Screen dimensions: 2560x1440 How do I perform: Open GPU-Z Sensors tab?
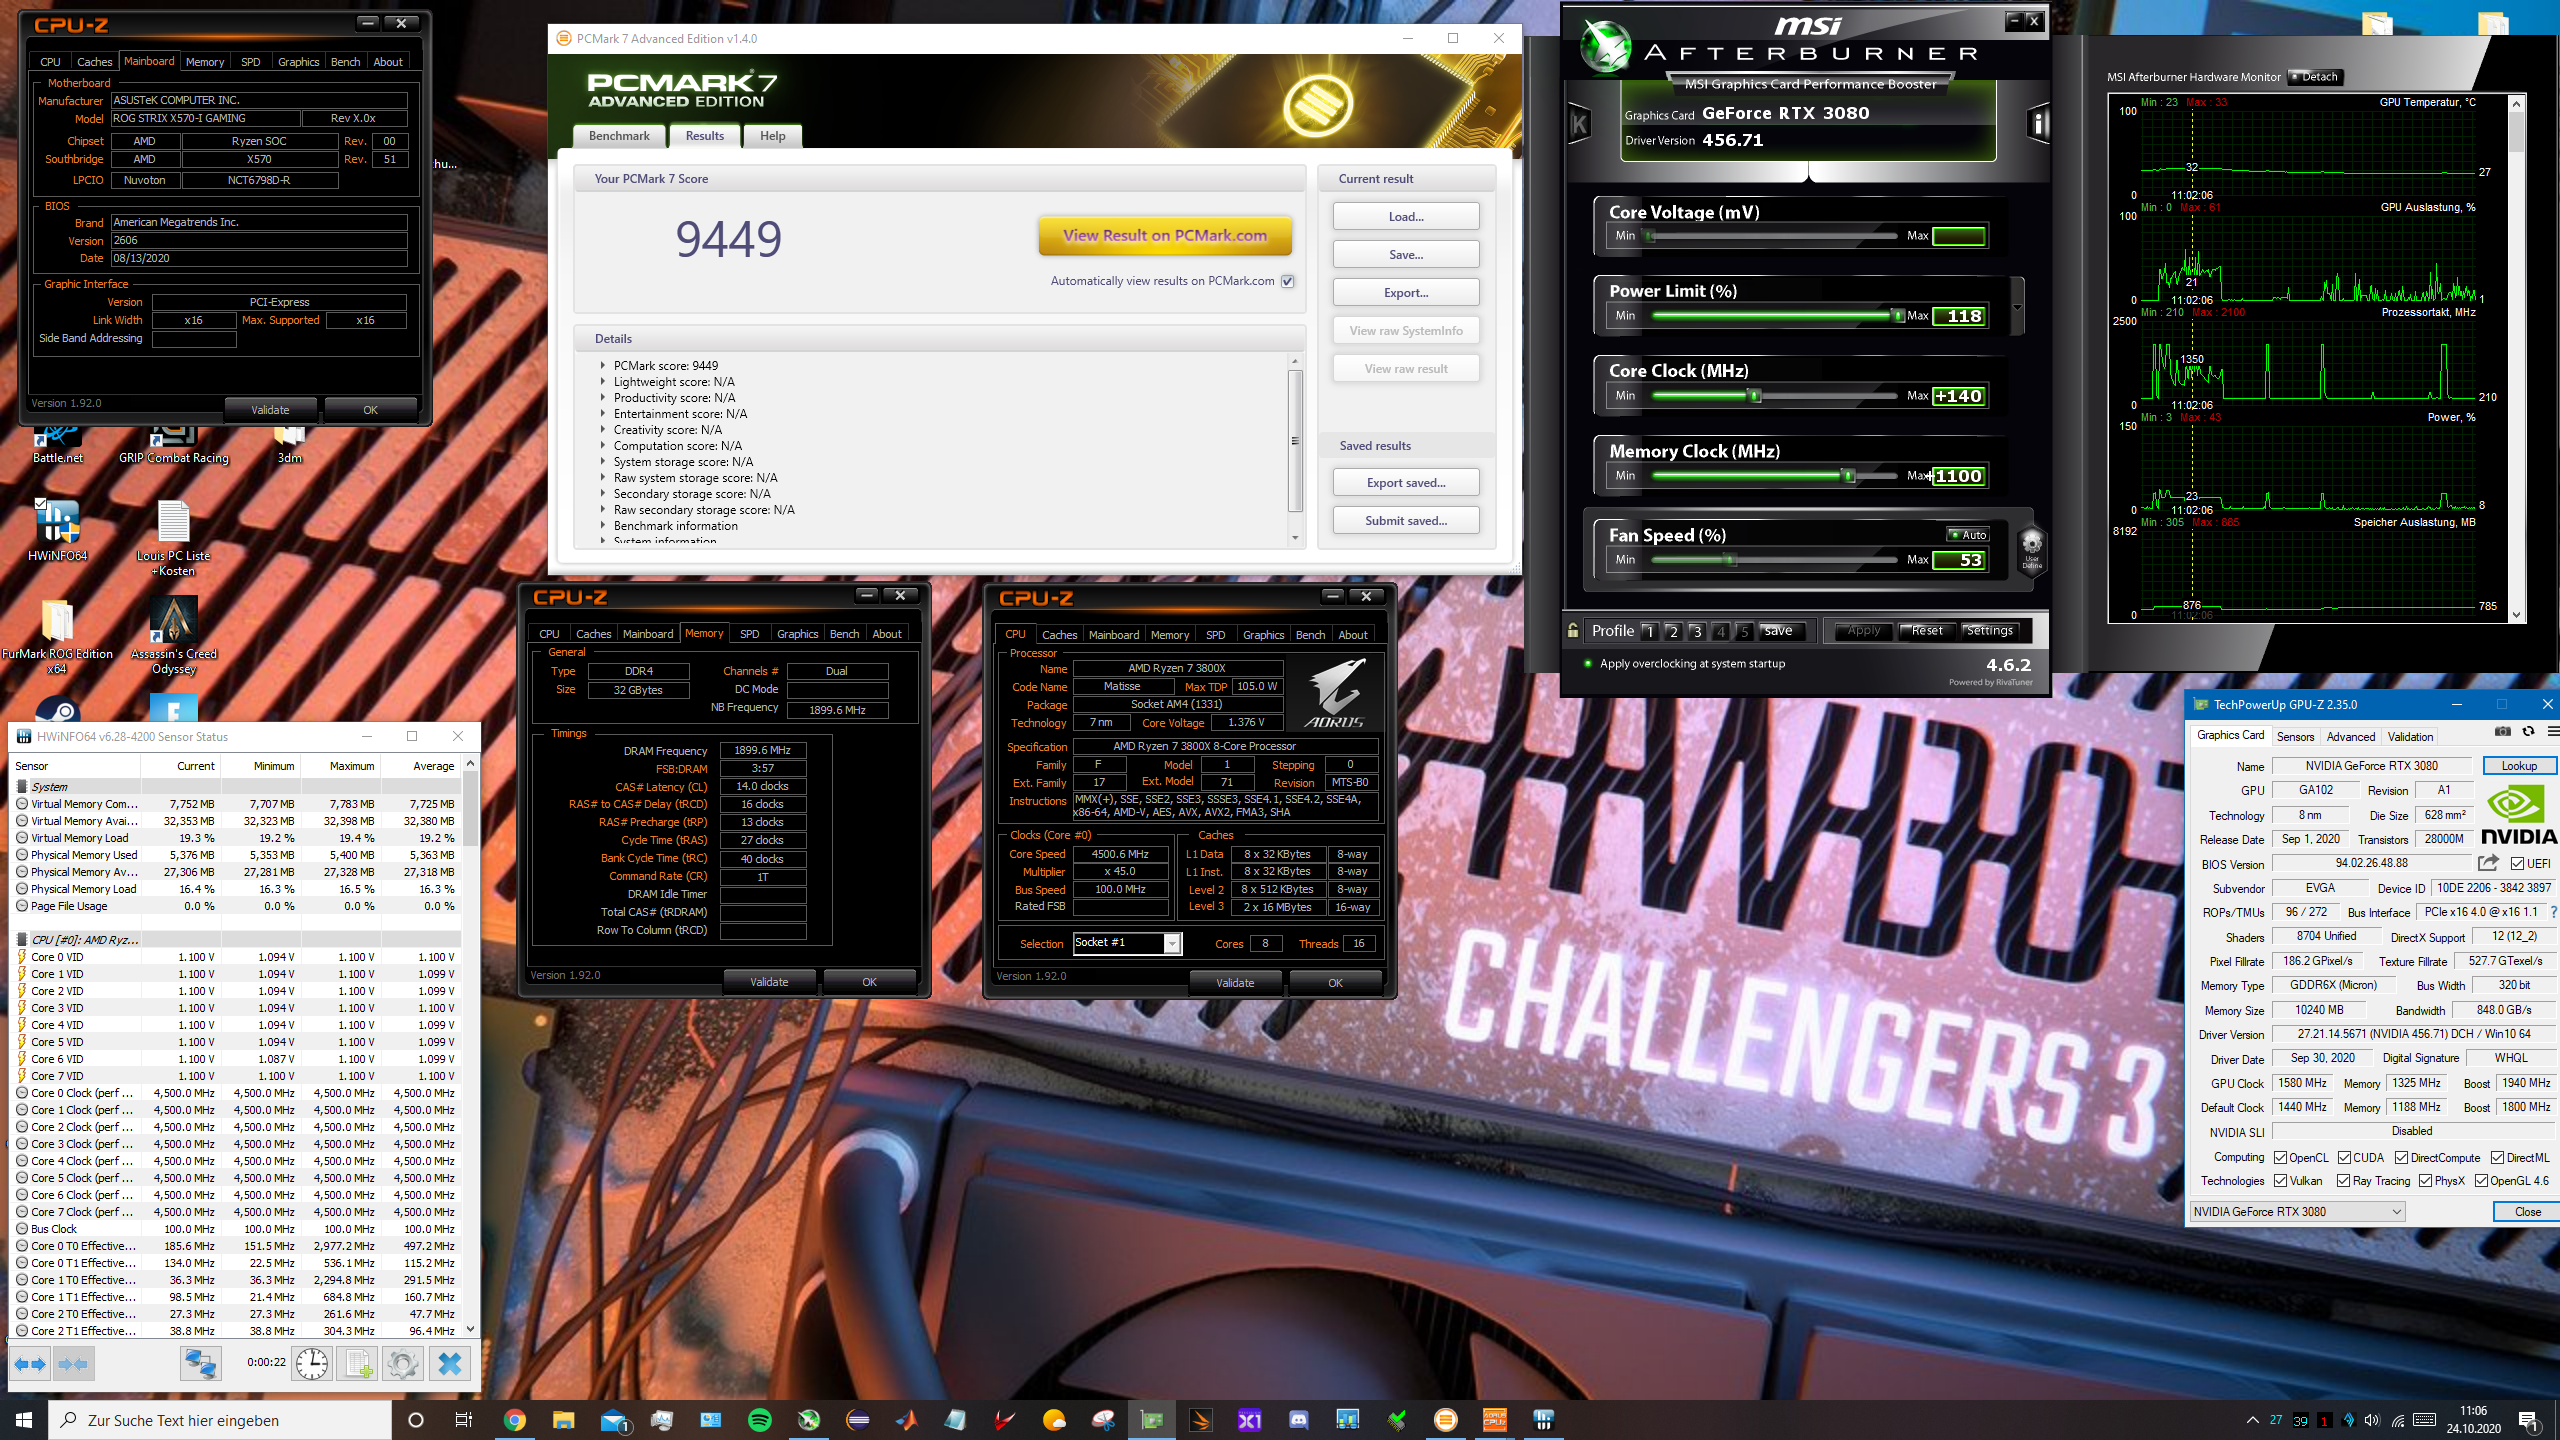[2295, 737]
